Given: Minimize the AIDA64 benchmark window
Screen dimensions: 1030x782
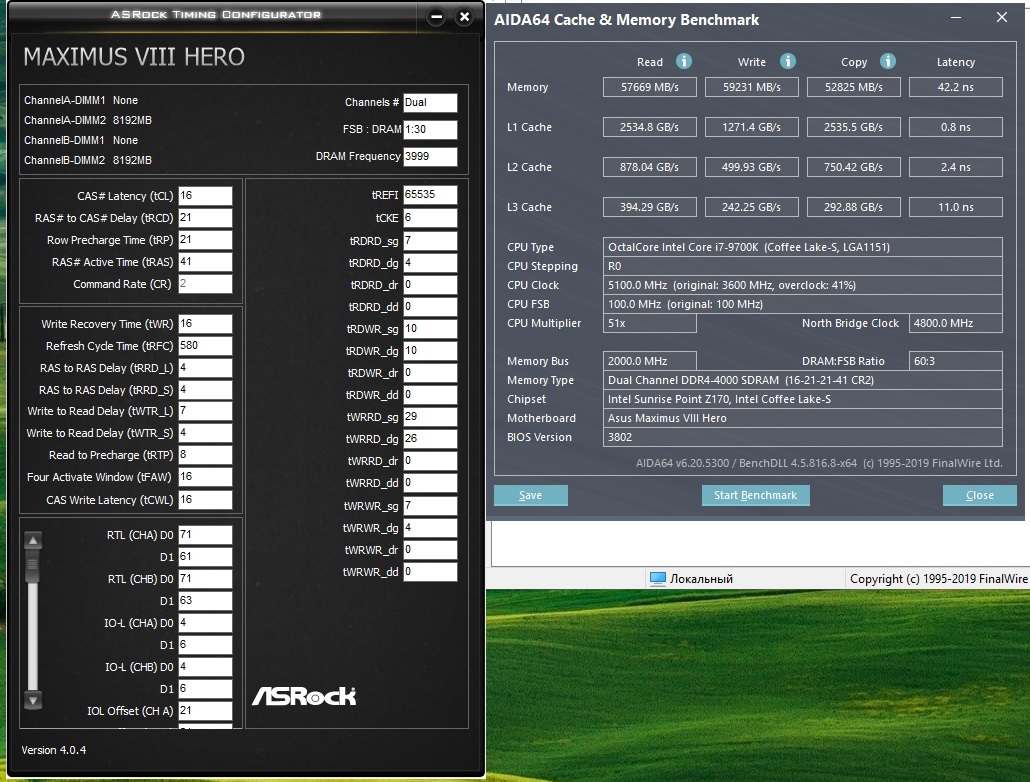Looking at the screenshot, I should tap(956, 18).
